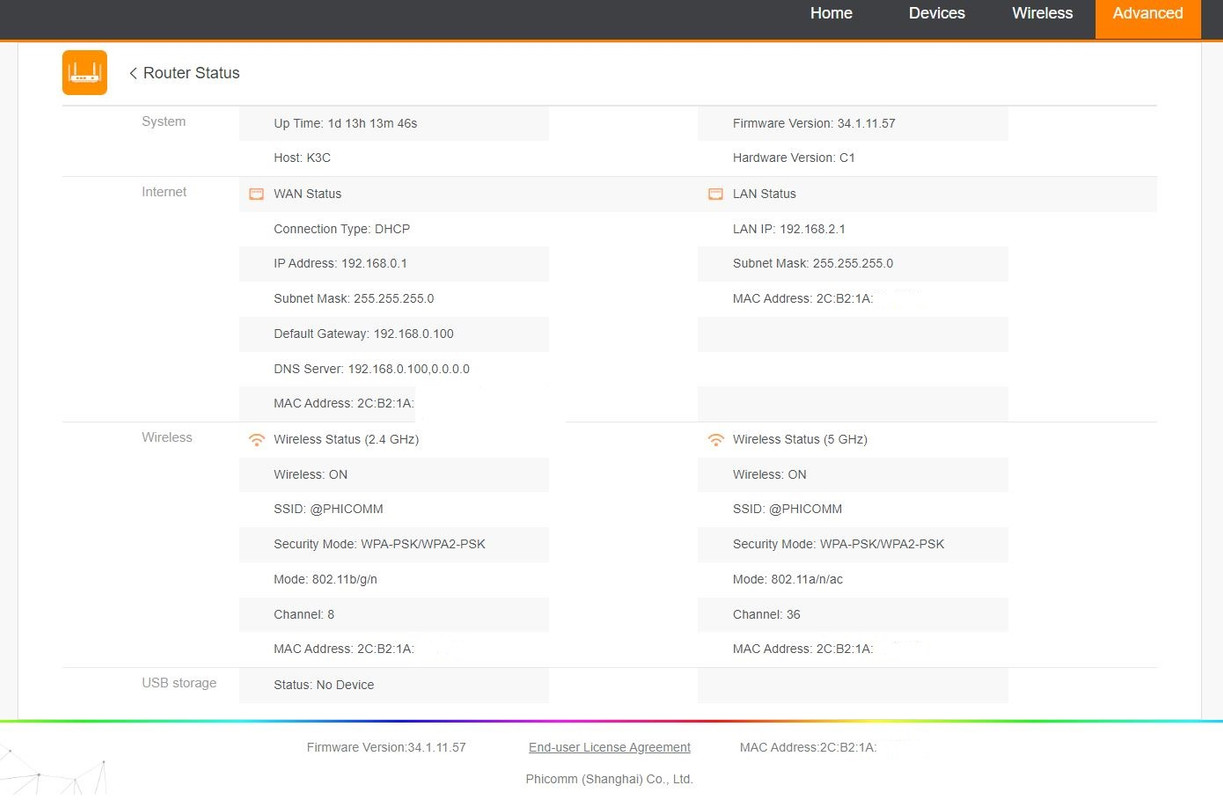Click the USB storage section label
This screenshot has width=1223, height=800.
click(179, 683)
